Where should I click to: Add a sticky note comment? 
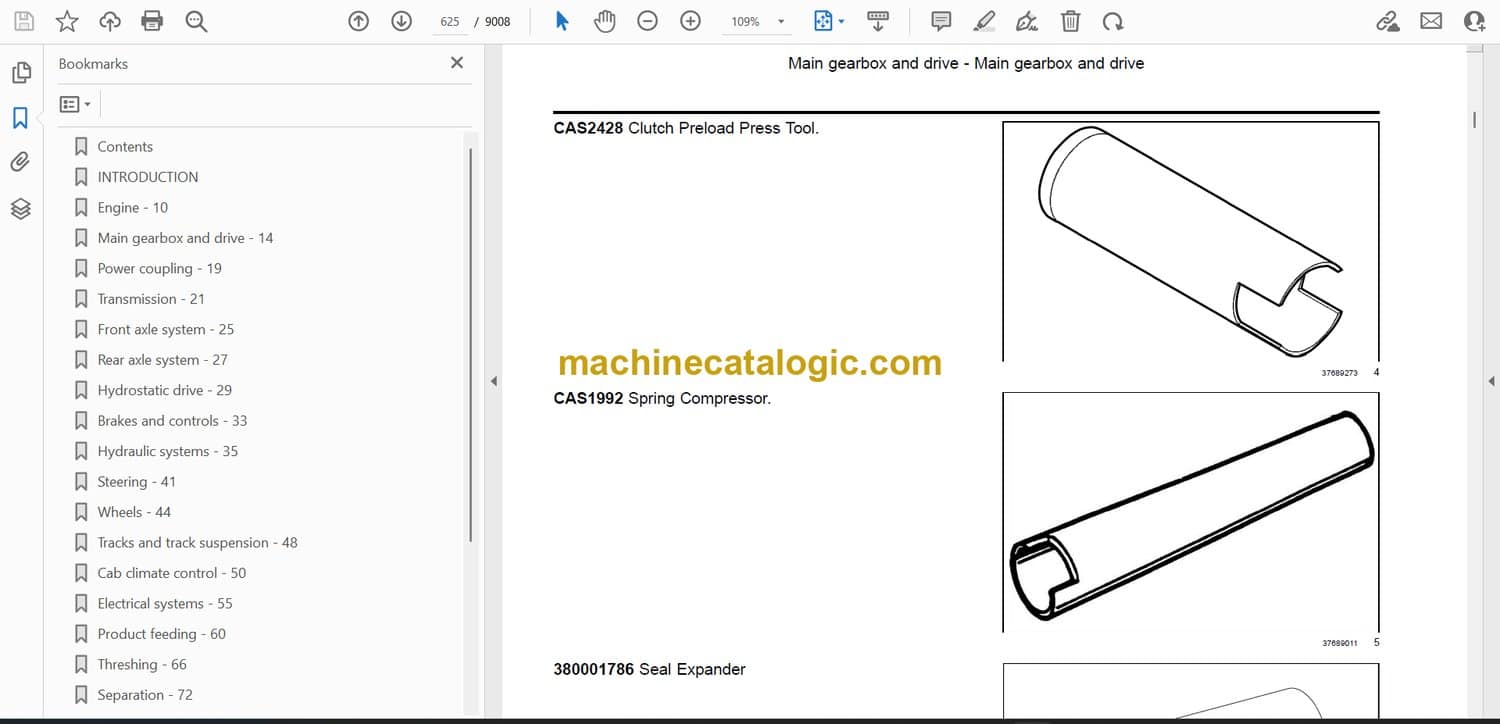(x=941, y=21)
